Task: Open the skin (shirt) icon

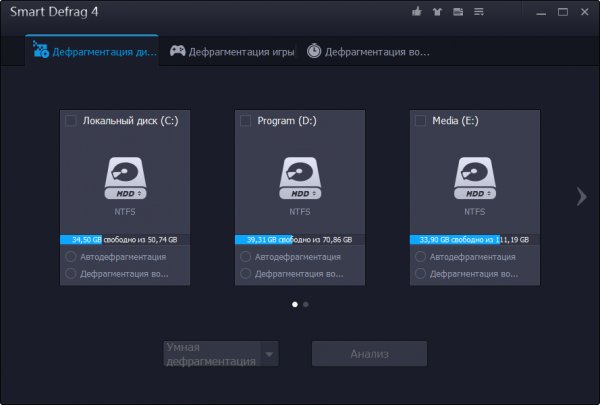Action: point(437,12)
